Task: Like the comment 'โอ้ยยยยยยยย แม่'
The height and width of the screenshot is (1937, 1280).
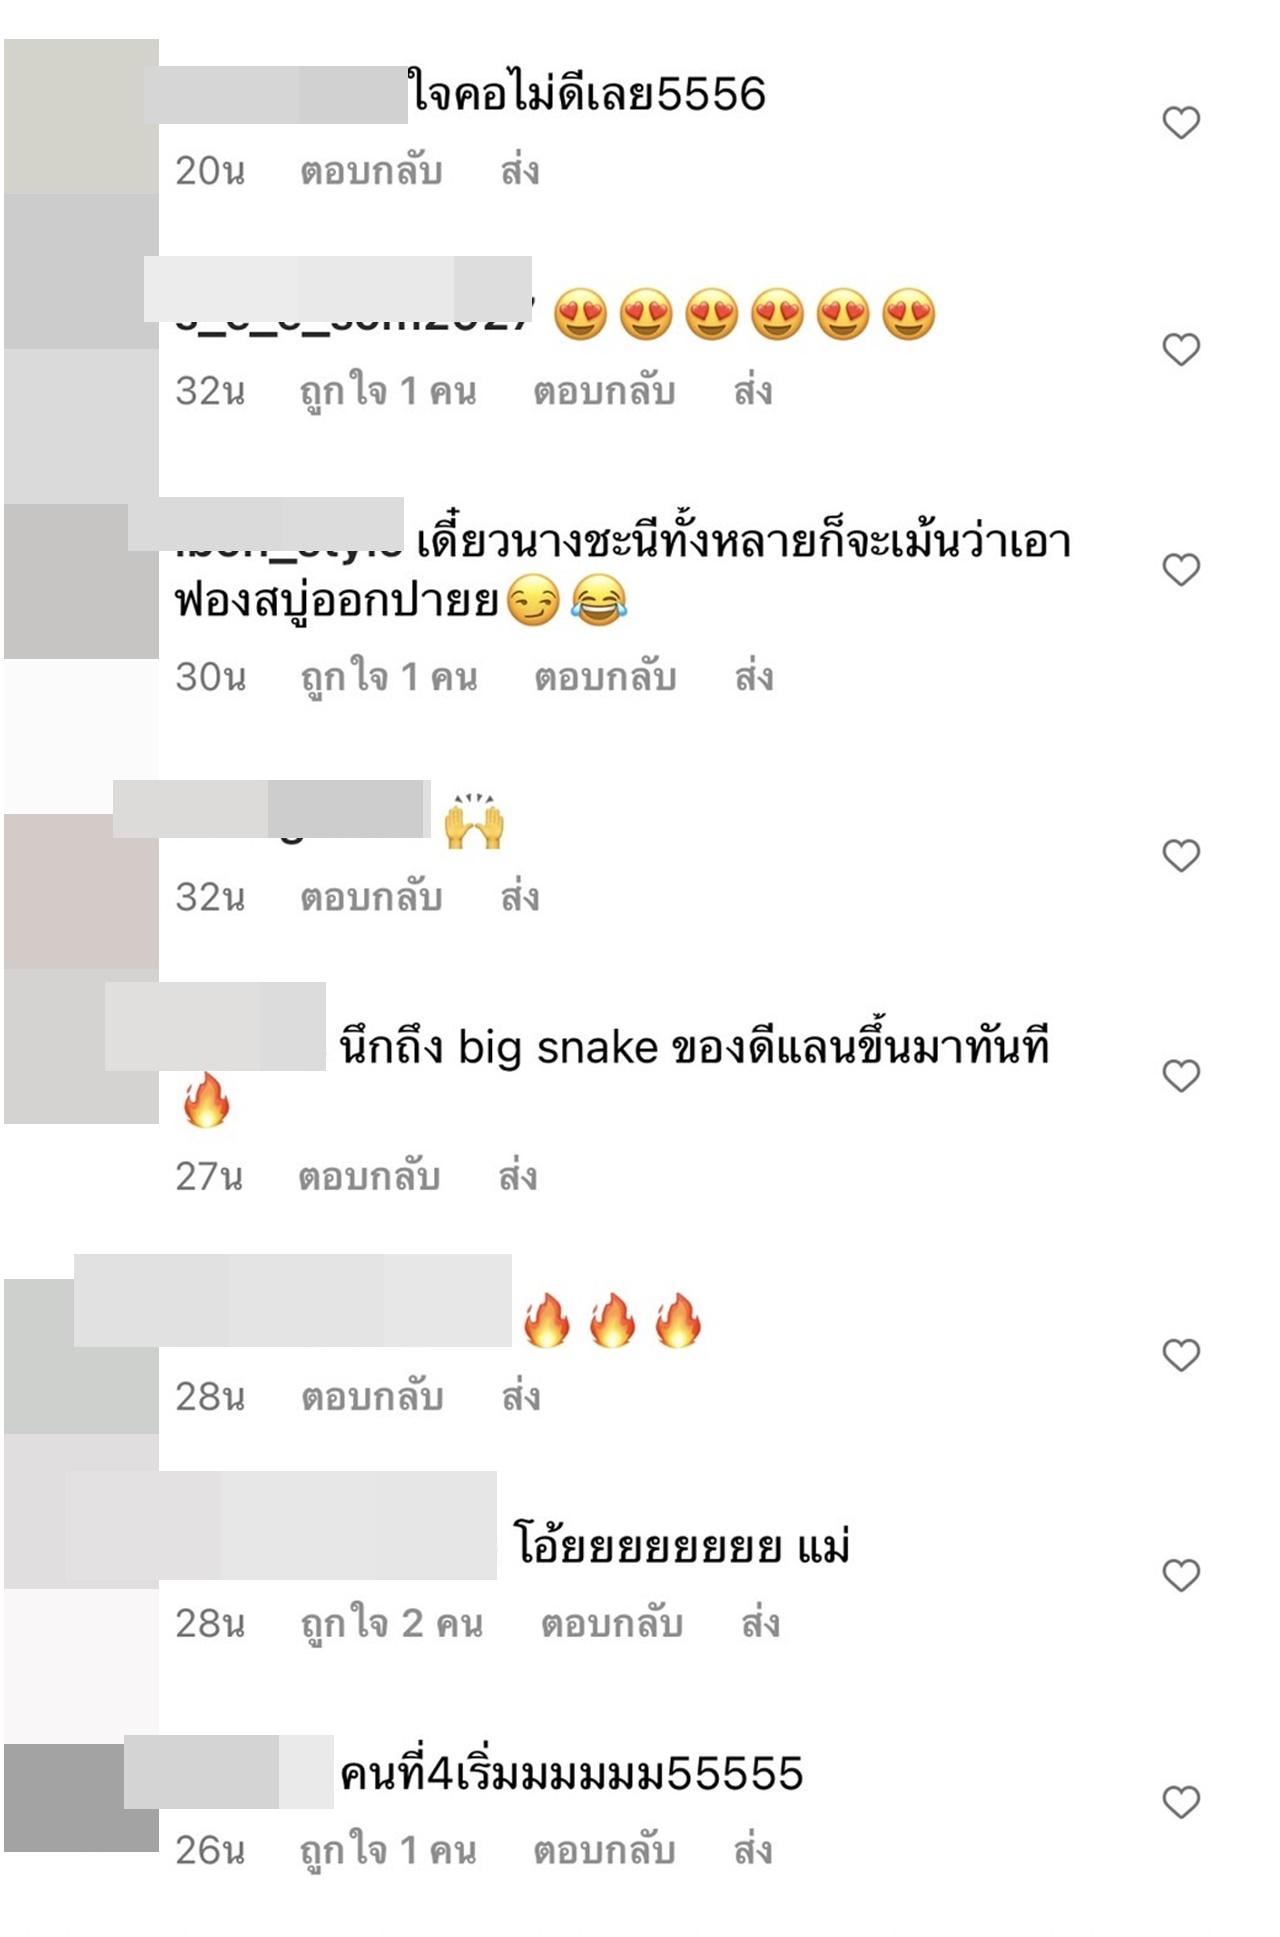Action: click(1181, 1576)
